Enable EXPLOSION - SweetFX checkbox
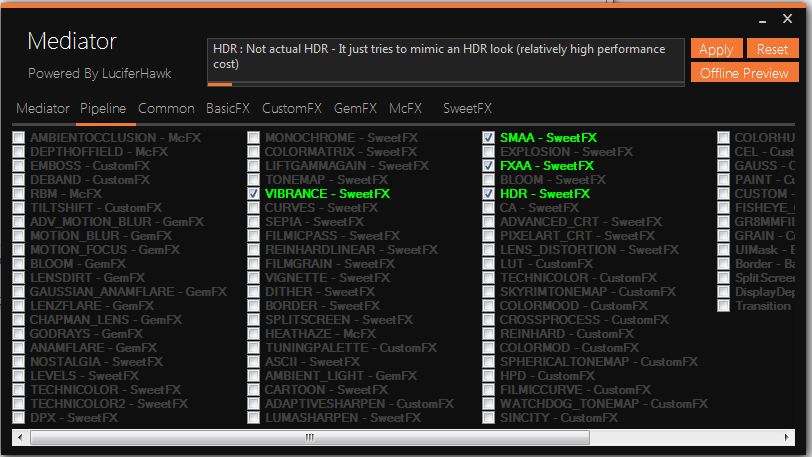 [488, 152]
